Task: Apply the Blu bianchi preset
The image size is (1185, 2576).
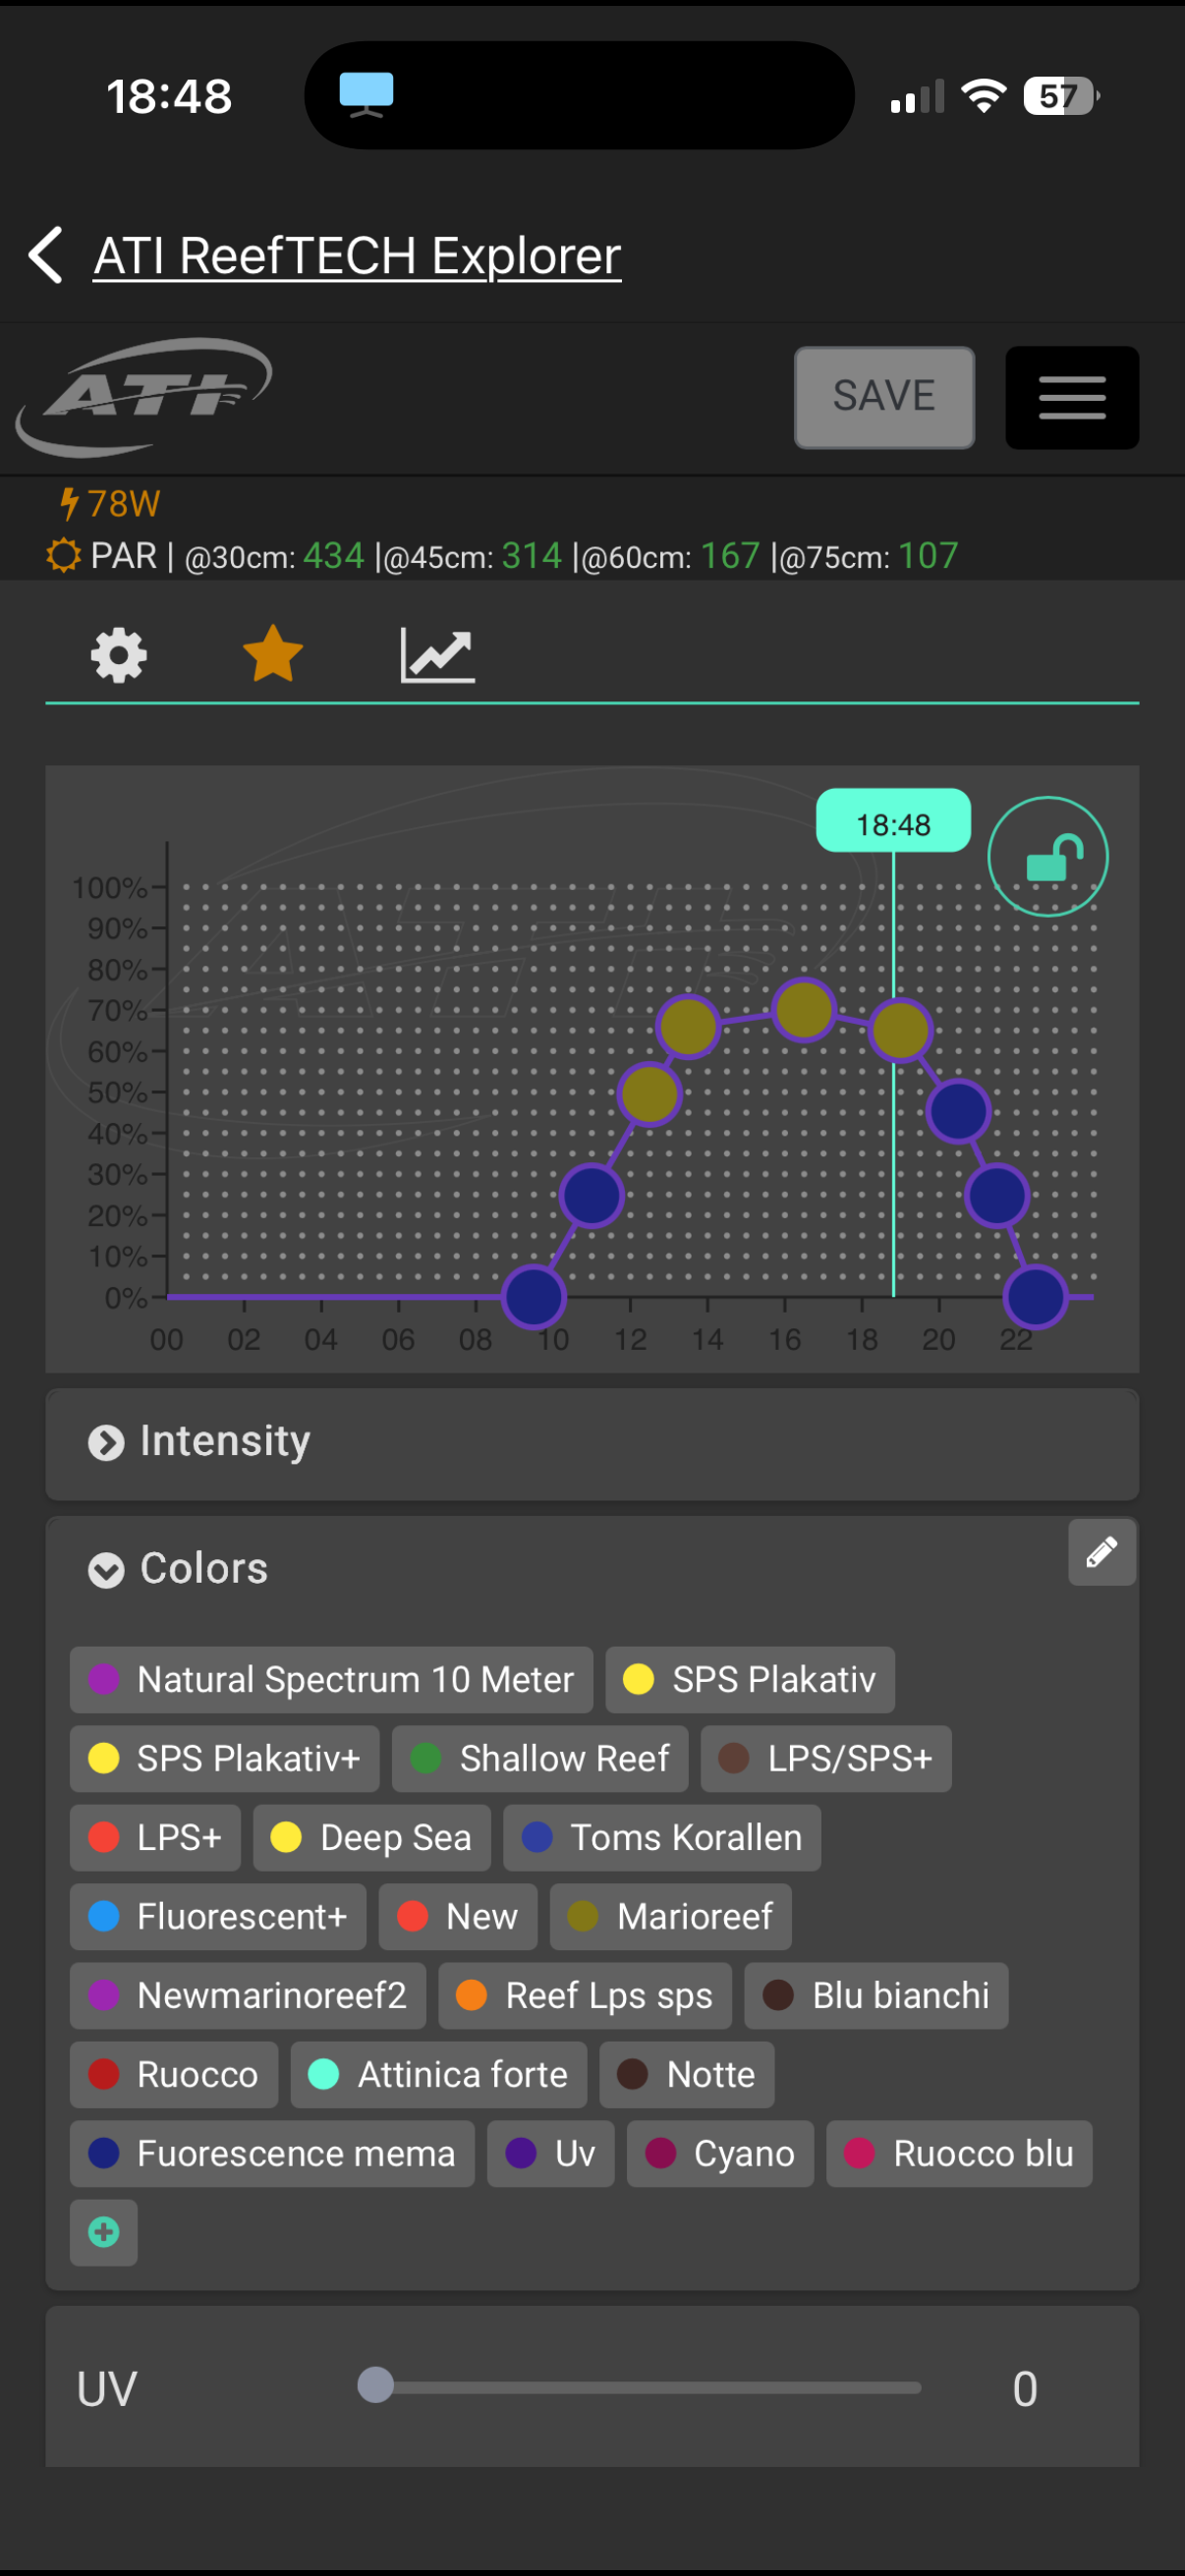Action: pos(877,1995)
